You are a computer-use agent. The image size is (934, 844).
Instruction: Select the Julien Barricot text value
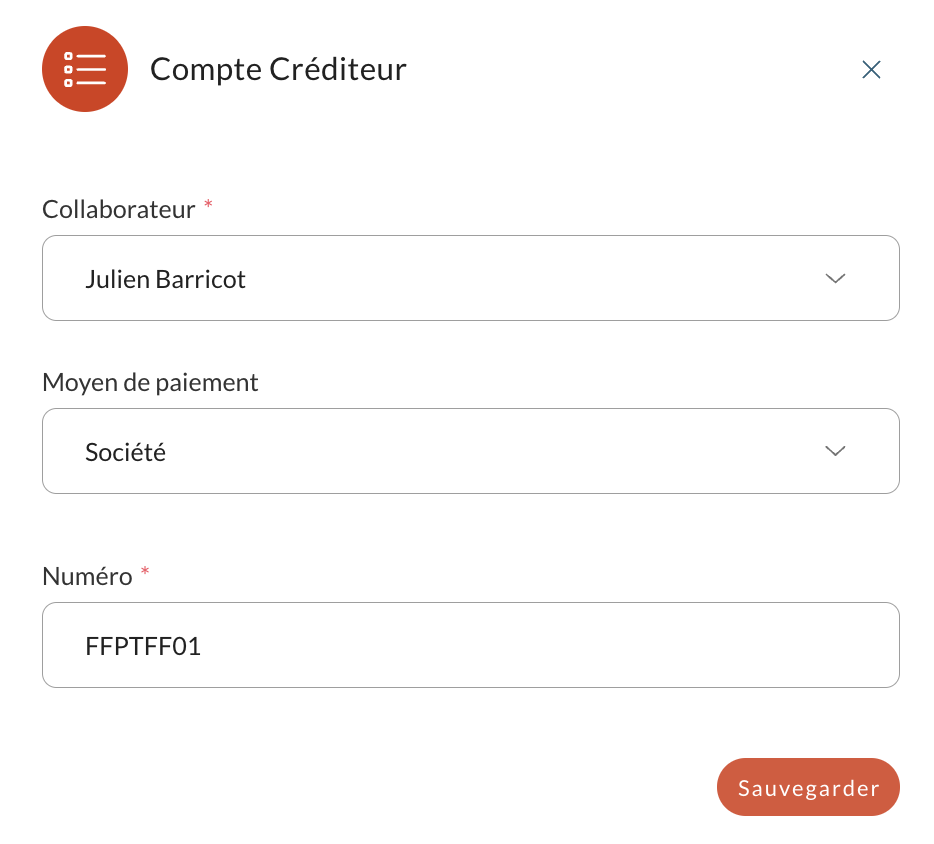(x=165, y=279)
